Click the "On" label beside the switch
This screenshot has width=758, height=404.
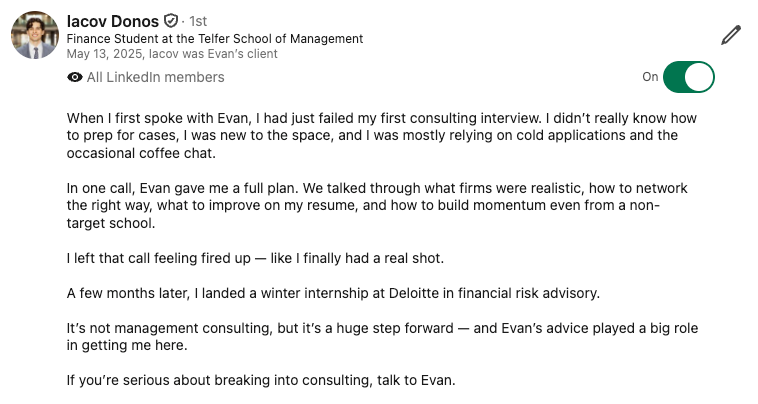650,77
